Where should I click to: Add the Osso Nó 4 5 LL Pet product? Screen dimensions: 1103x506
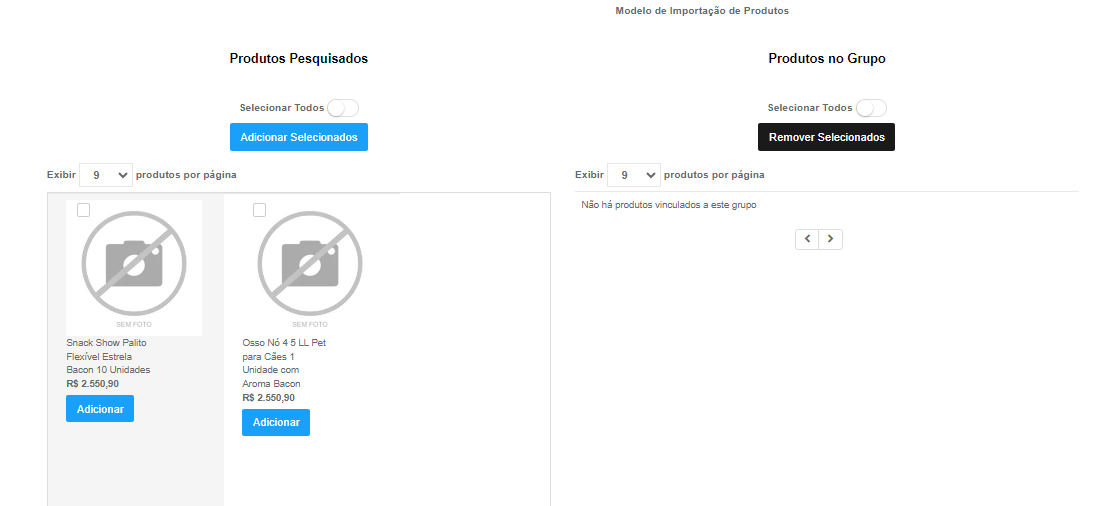pos(276,422)
